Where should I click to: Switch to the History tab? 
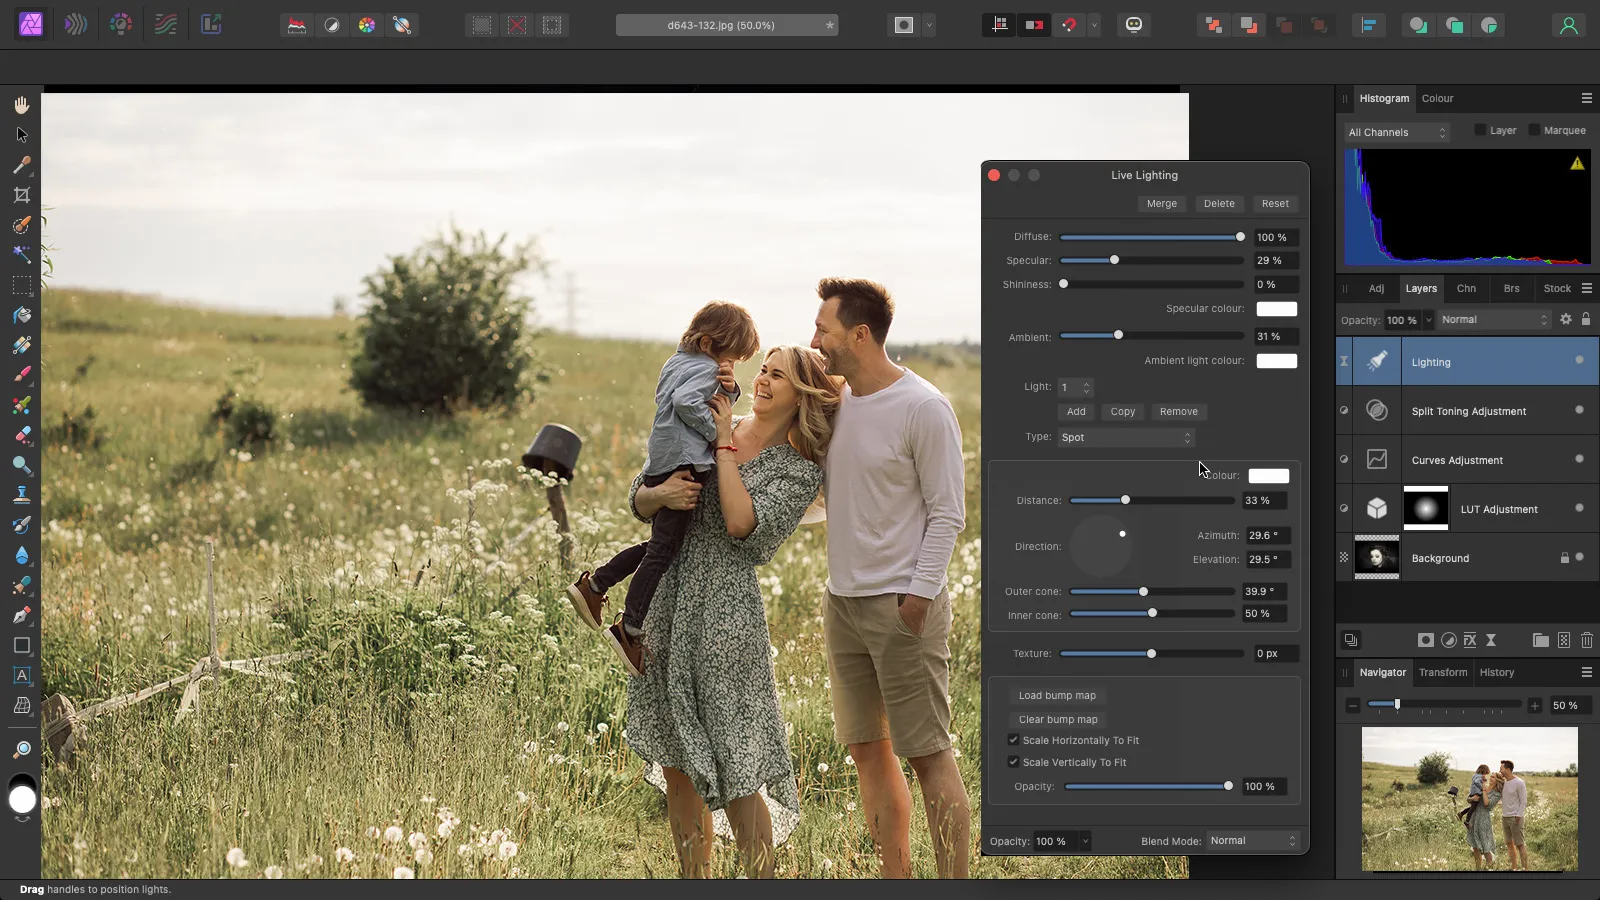coord(1496,673)
